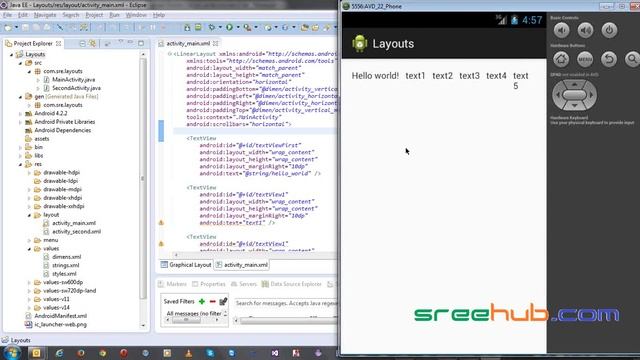Expand the Android 4.2.2 library
The height and width of the screenshot is (360, 640).
tap(20, 114)
